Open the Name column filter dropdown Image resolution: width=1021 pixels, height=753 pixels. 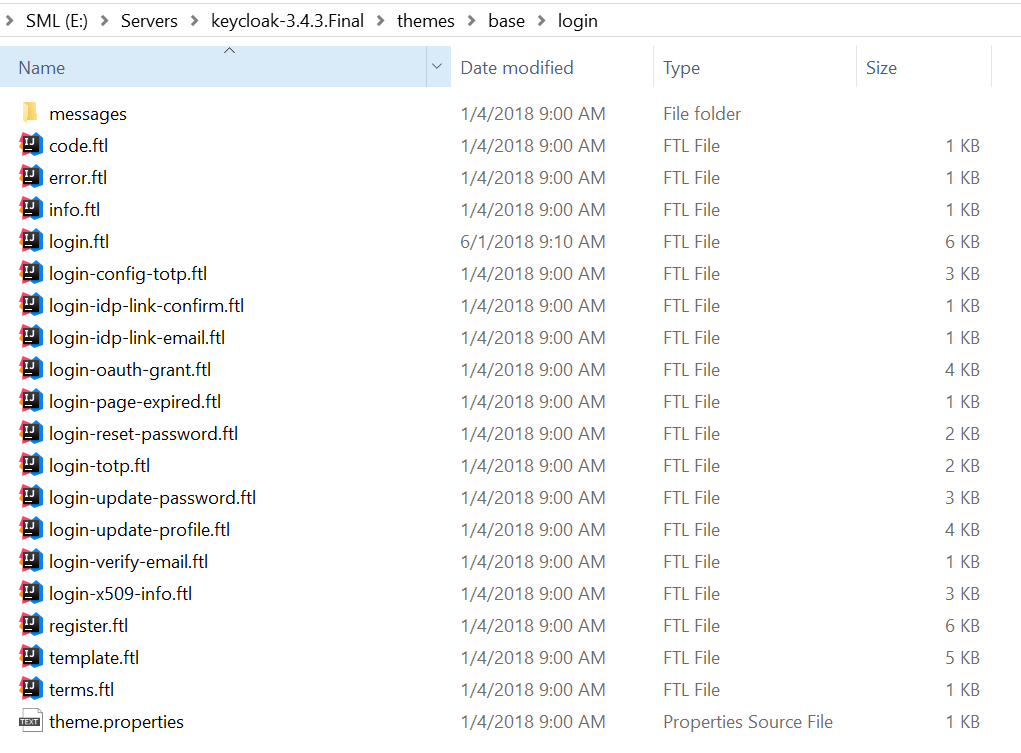click(x=438, y=66)
